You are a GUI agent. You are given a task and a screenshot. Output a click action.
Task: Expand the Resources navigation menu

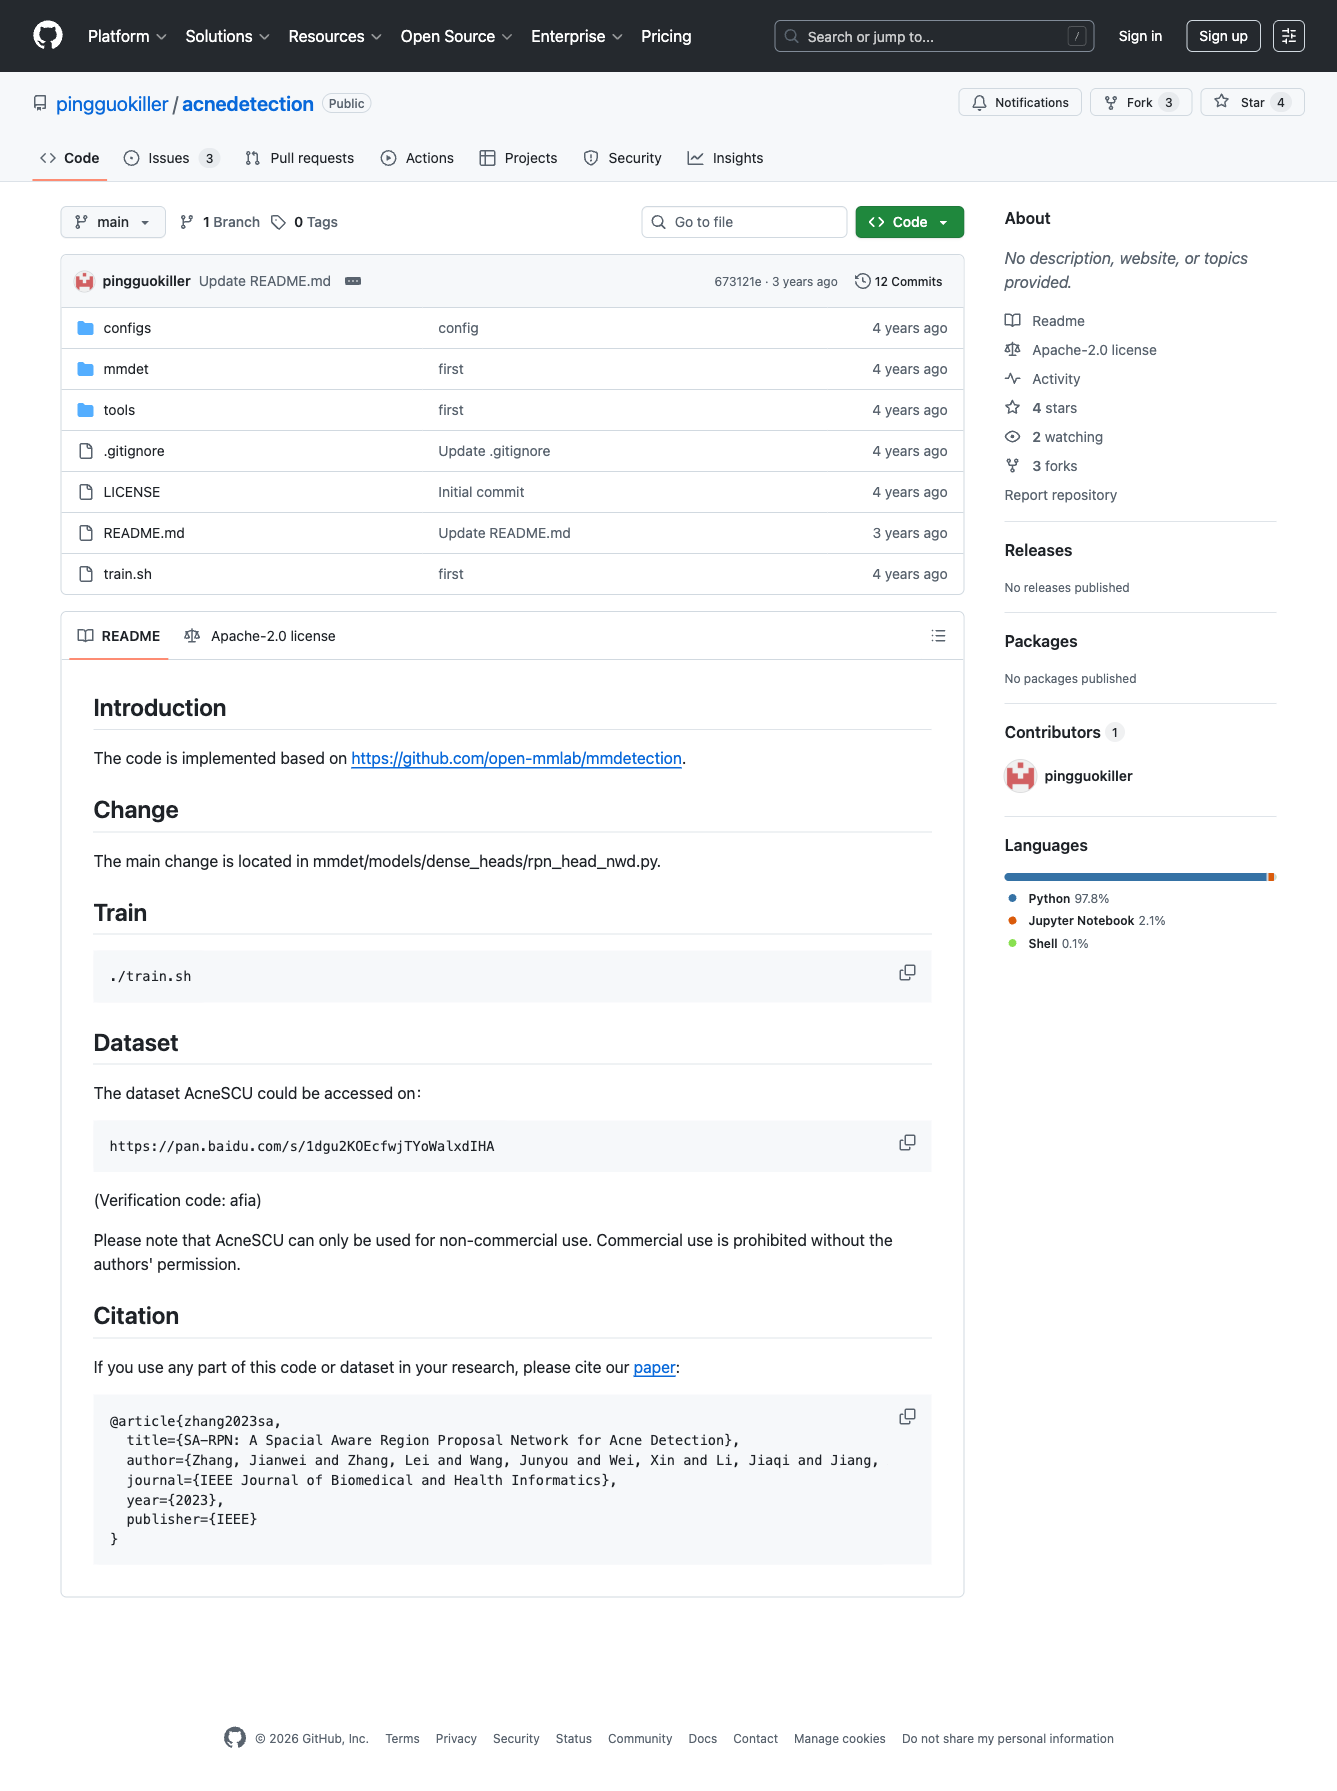[x=333, y=36]
